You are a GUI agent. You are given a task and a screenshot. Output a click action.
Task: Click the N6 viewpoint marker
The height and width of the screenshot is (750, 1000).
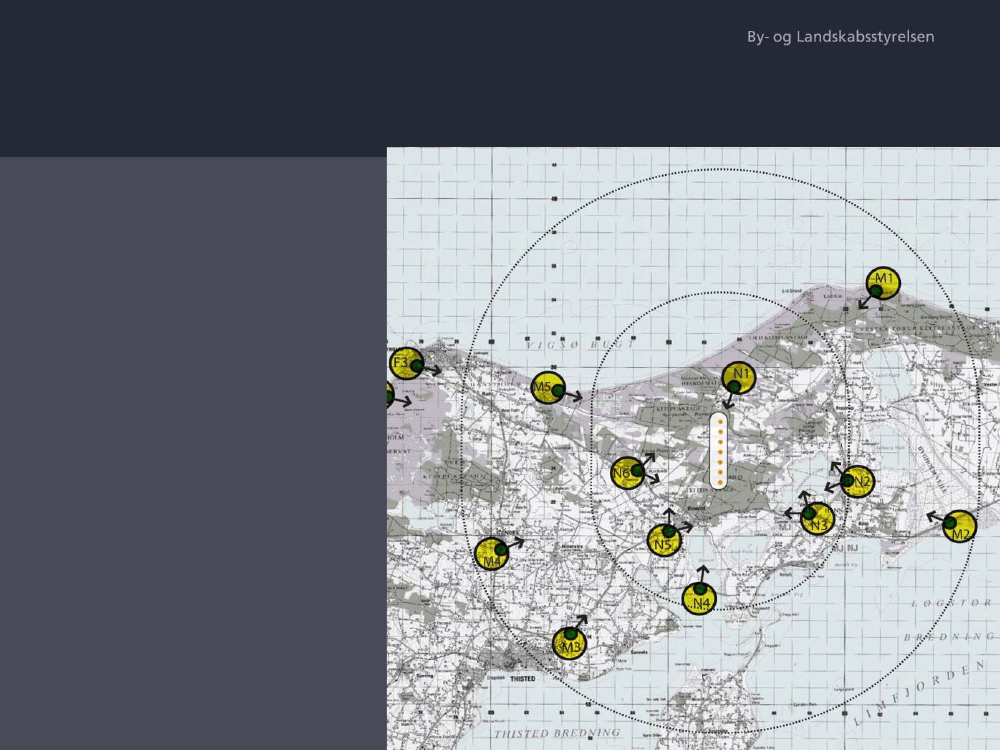click(628, 473)
